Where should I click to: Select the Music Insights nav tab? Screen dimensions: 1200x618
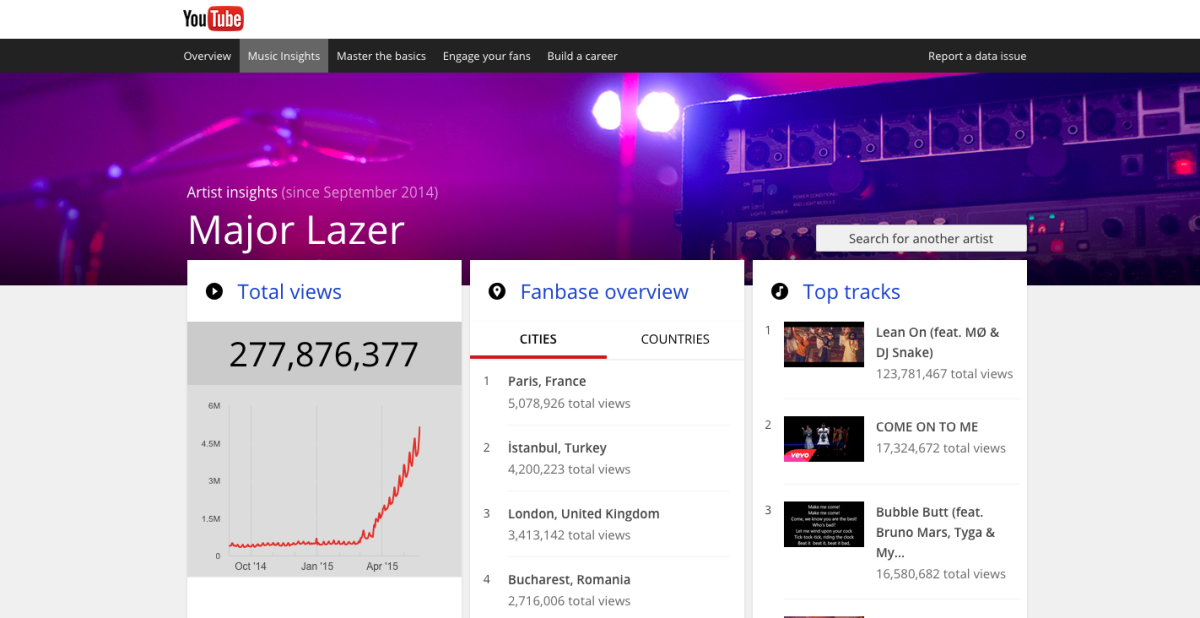[284, 56]
